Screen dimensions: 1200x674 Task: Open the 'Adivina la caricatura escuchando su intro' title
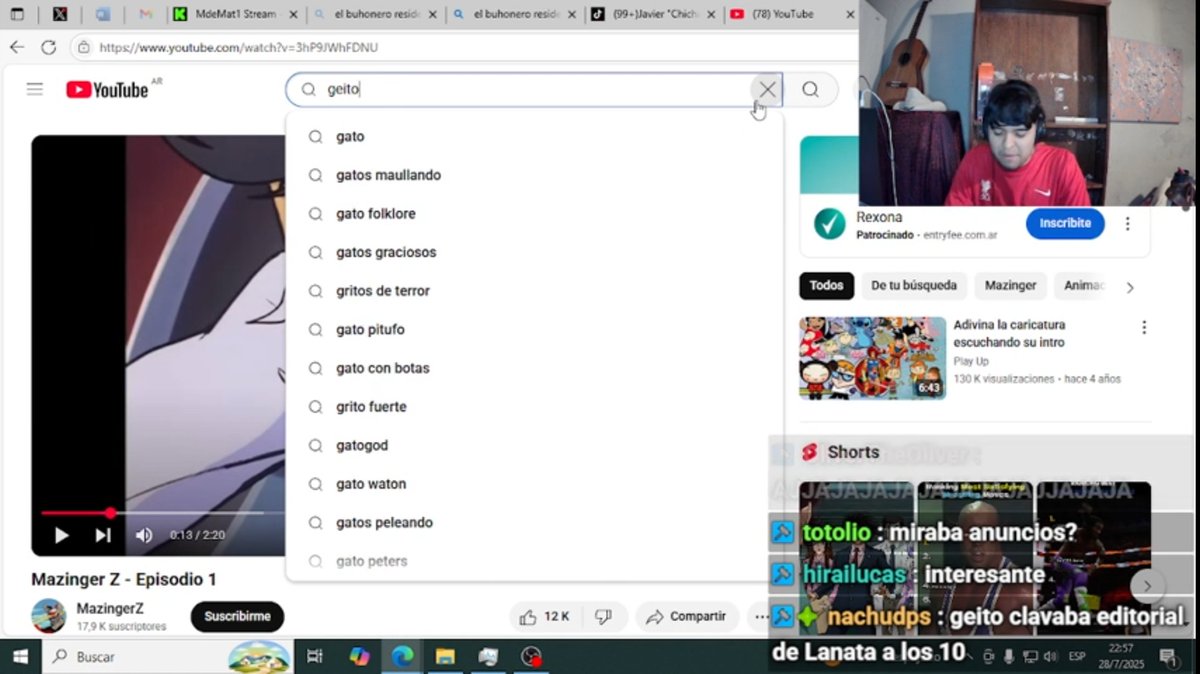(x=1009, y=333)
